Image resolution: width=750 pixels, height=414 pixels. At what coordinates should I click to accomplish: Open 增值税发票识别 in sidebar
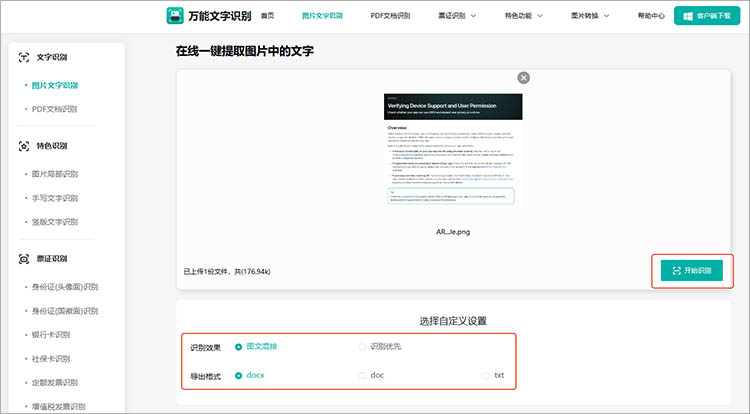(x=58, y=406)
